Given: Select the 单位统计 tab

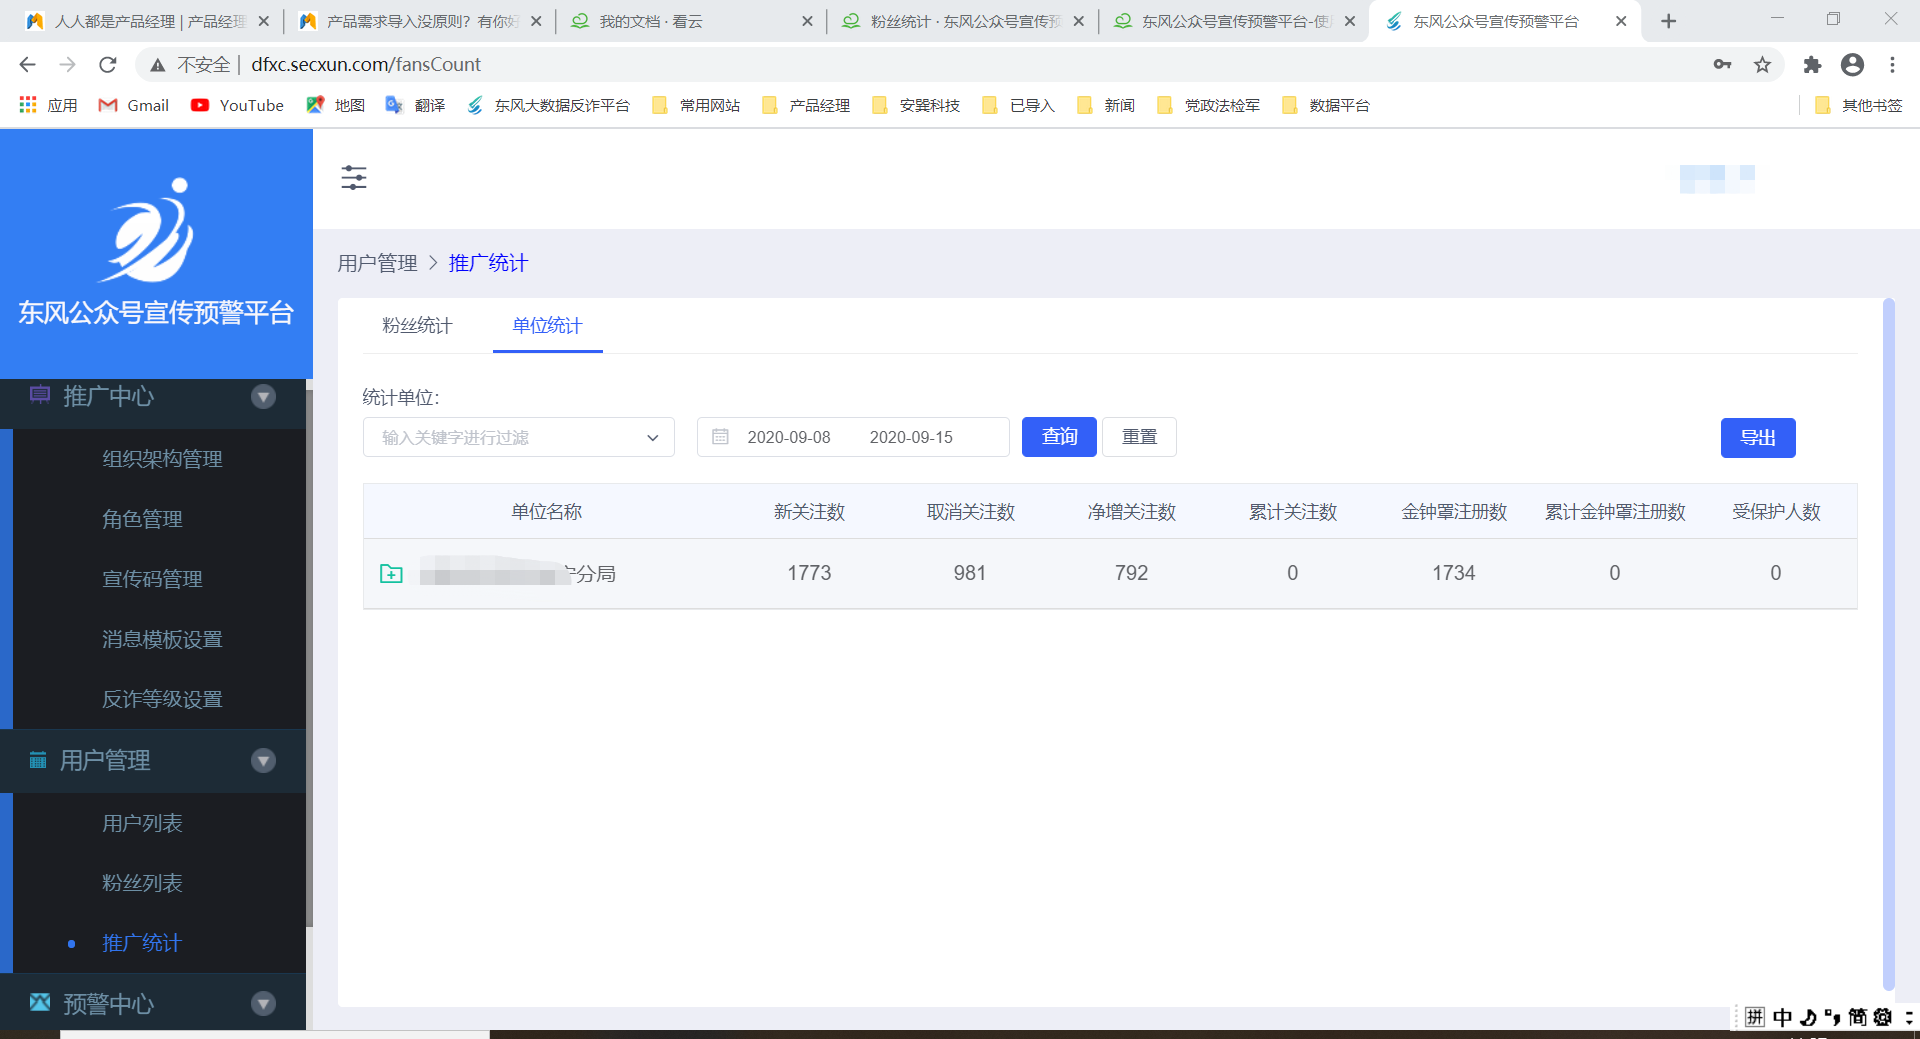Looking at the screenshot, I should point(547,326).
